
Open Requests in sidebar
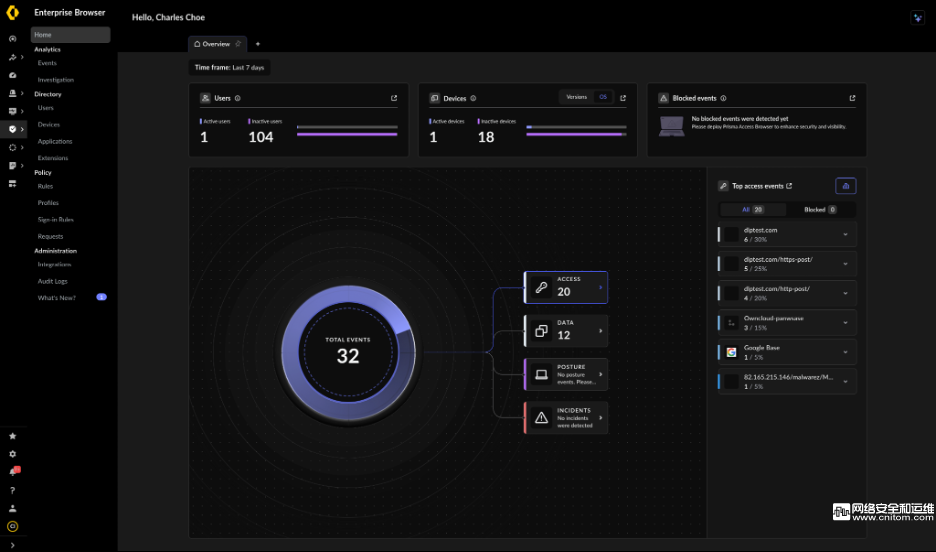point(50,236)
